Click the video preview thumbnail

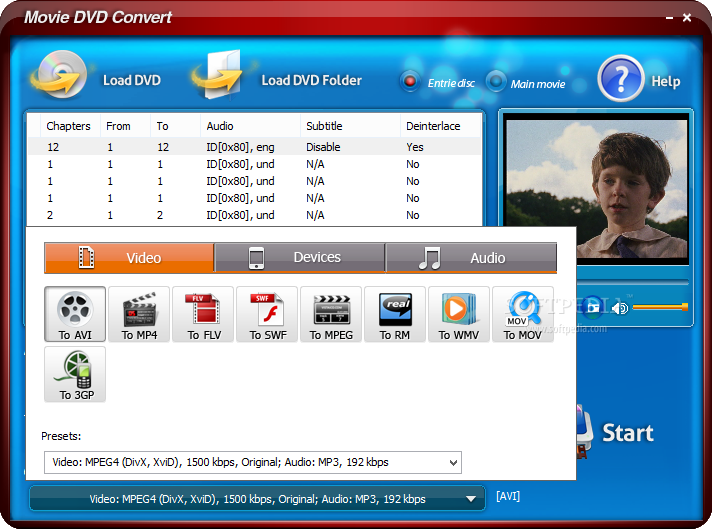[597, 189]
